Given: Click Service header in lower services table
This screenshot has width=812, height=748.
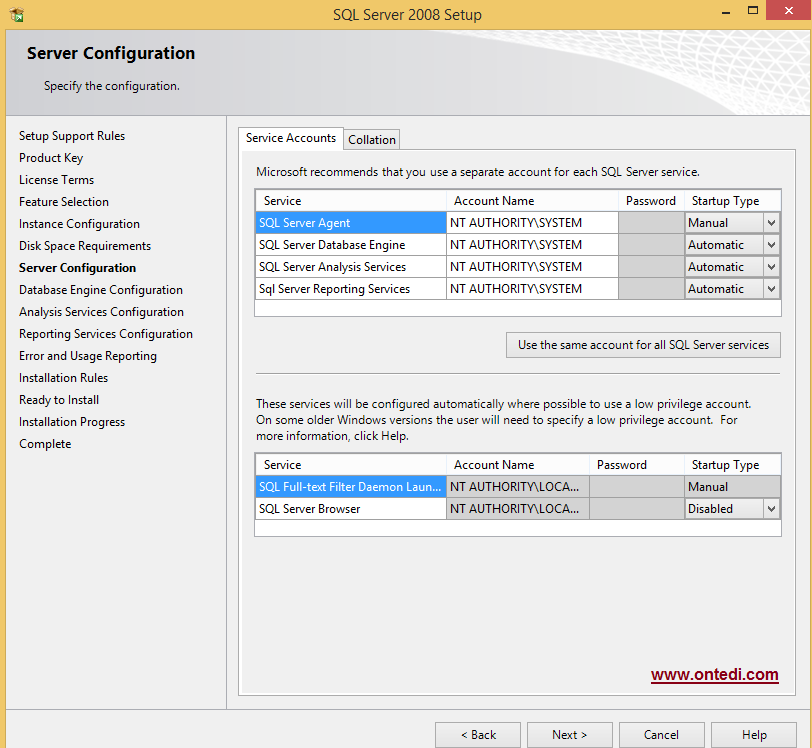Looking at the screenshot, I should point(351,465).
